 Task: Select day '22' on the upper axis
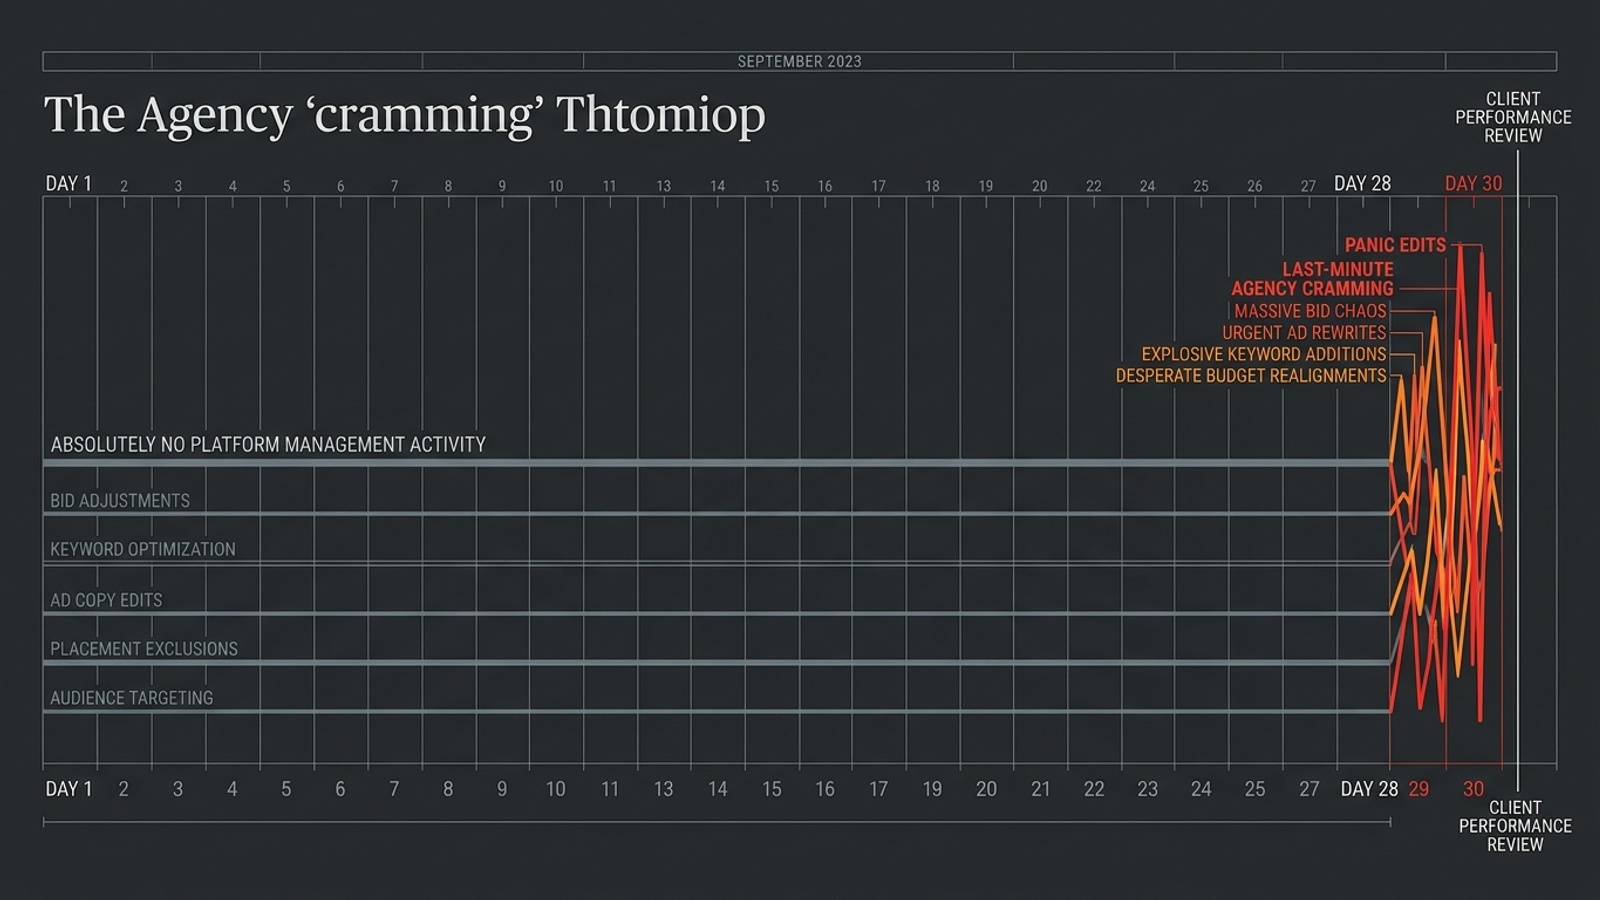pos(1093,186)
